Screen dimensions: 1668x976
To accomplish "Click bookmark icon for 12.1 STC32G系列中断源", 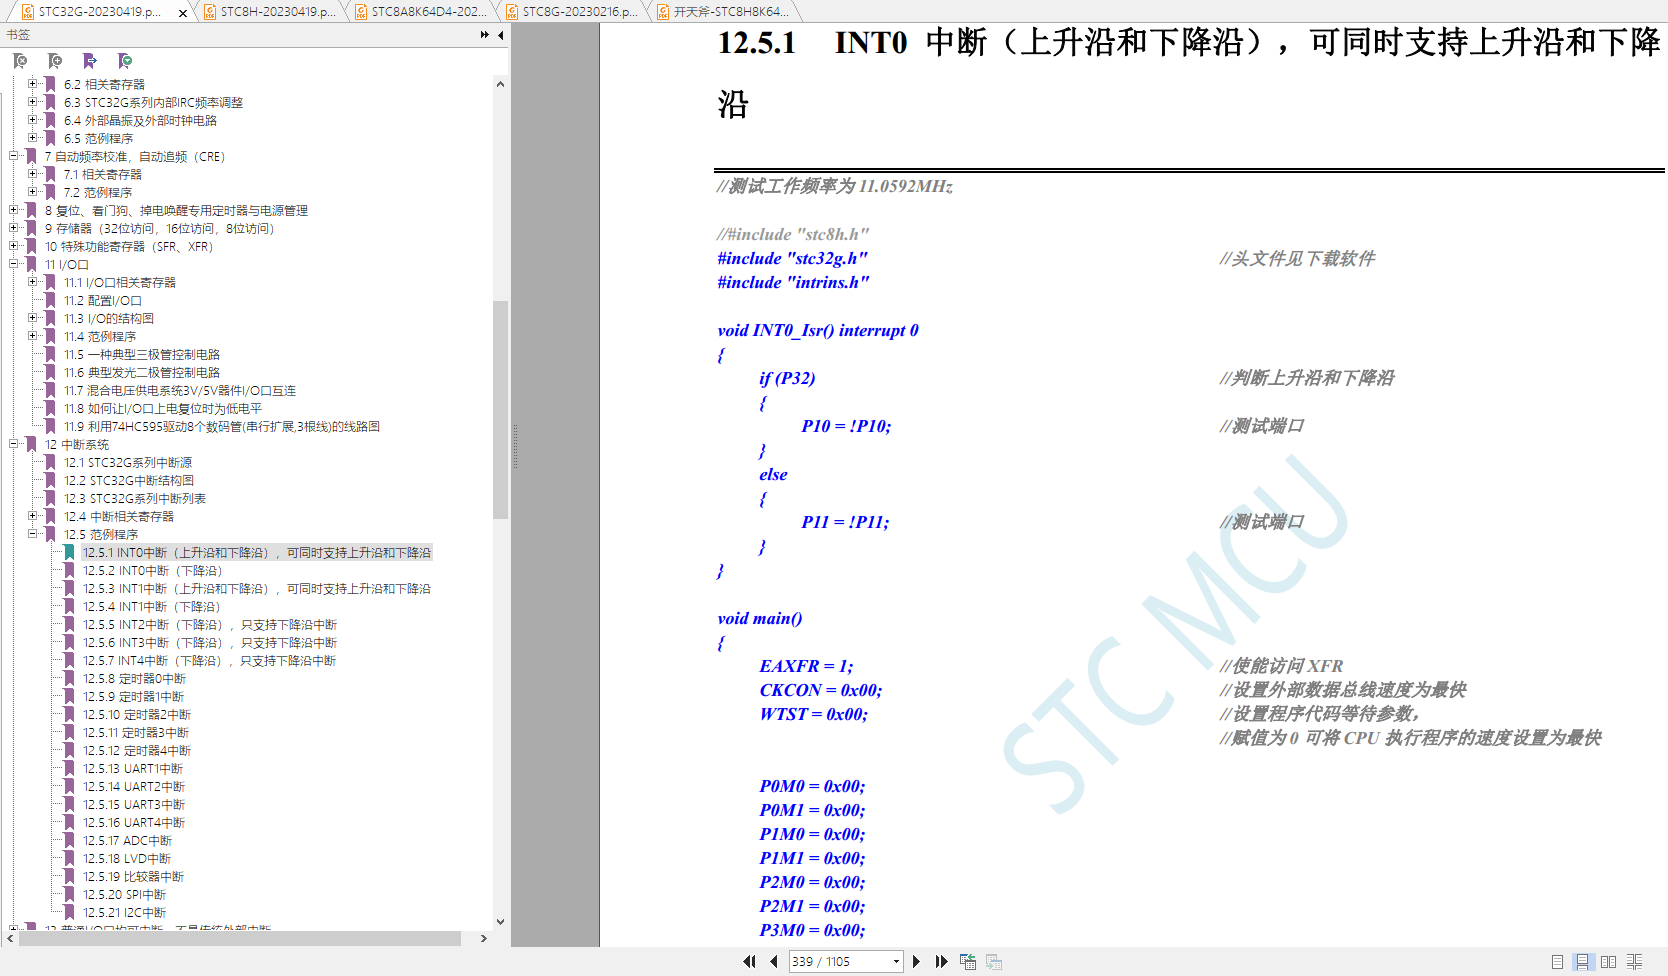I will tap(50, 462).
